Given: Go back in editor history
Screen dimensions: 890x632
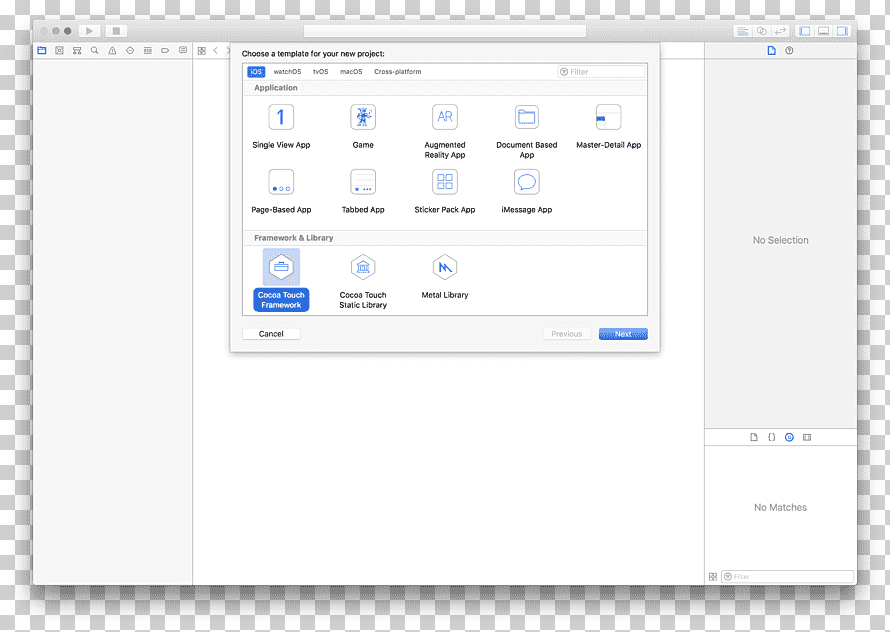Looking at the screenshot, I should (x=216, y=51).
